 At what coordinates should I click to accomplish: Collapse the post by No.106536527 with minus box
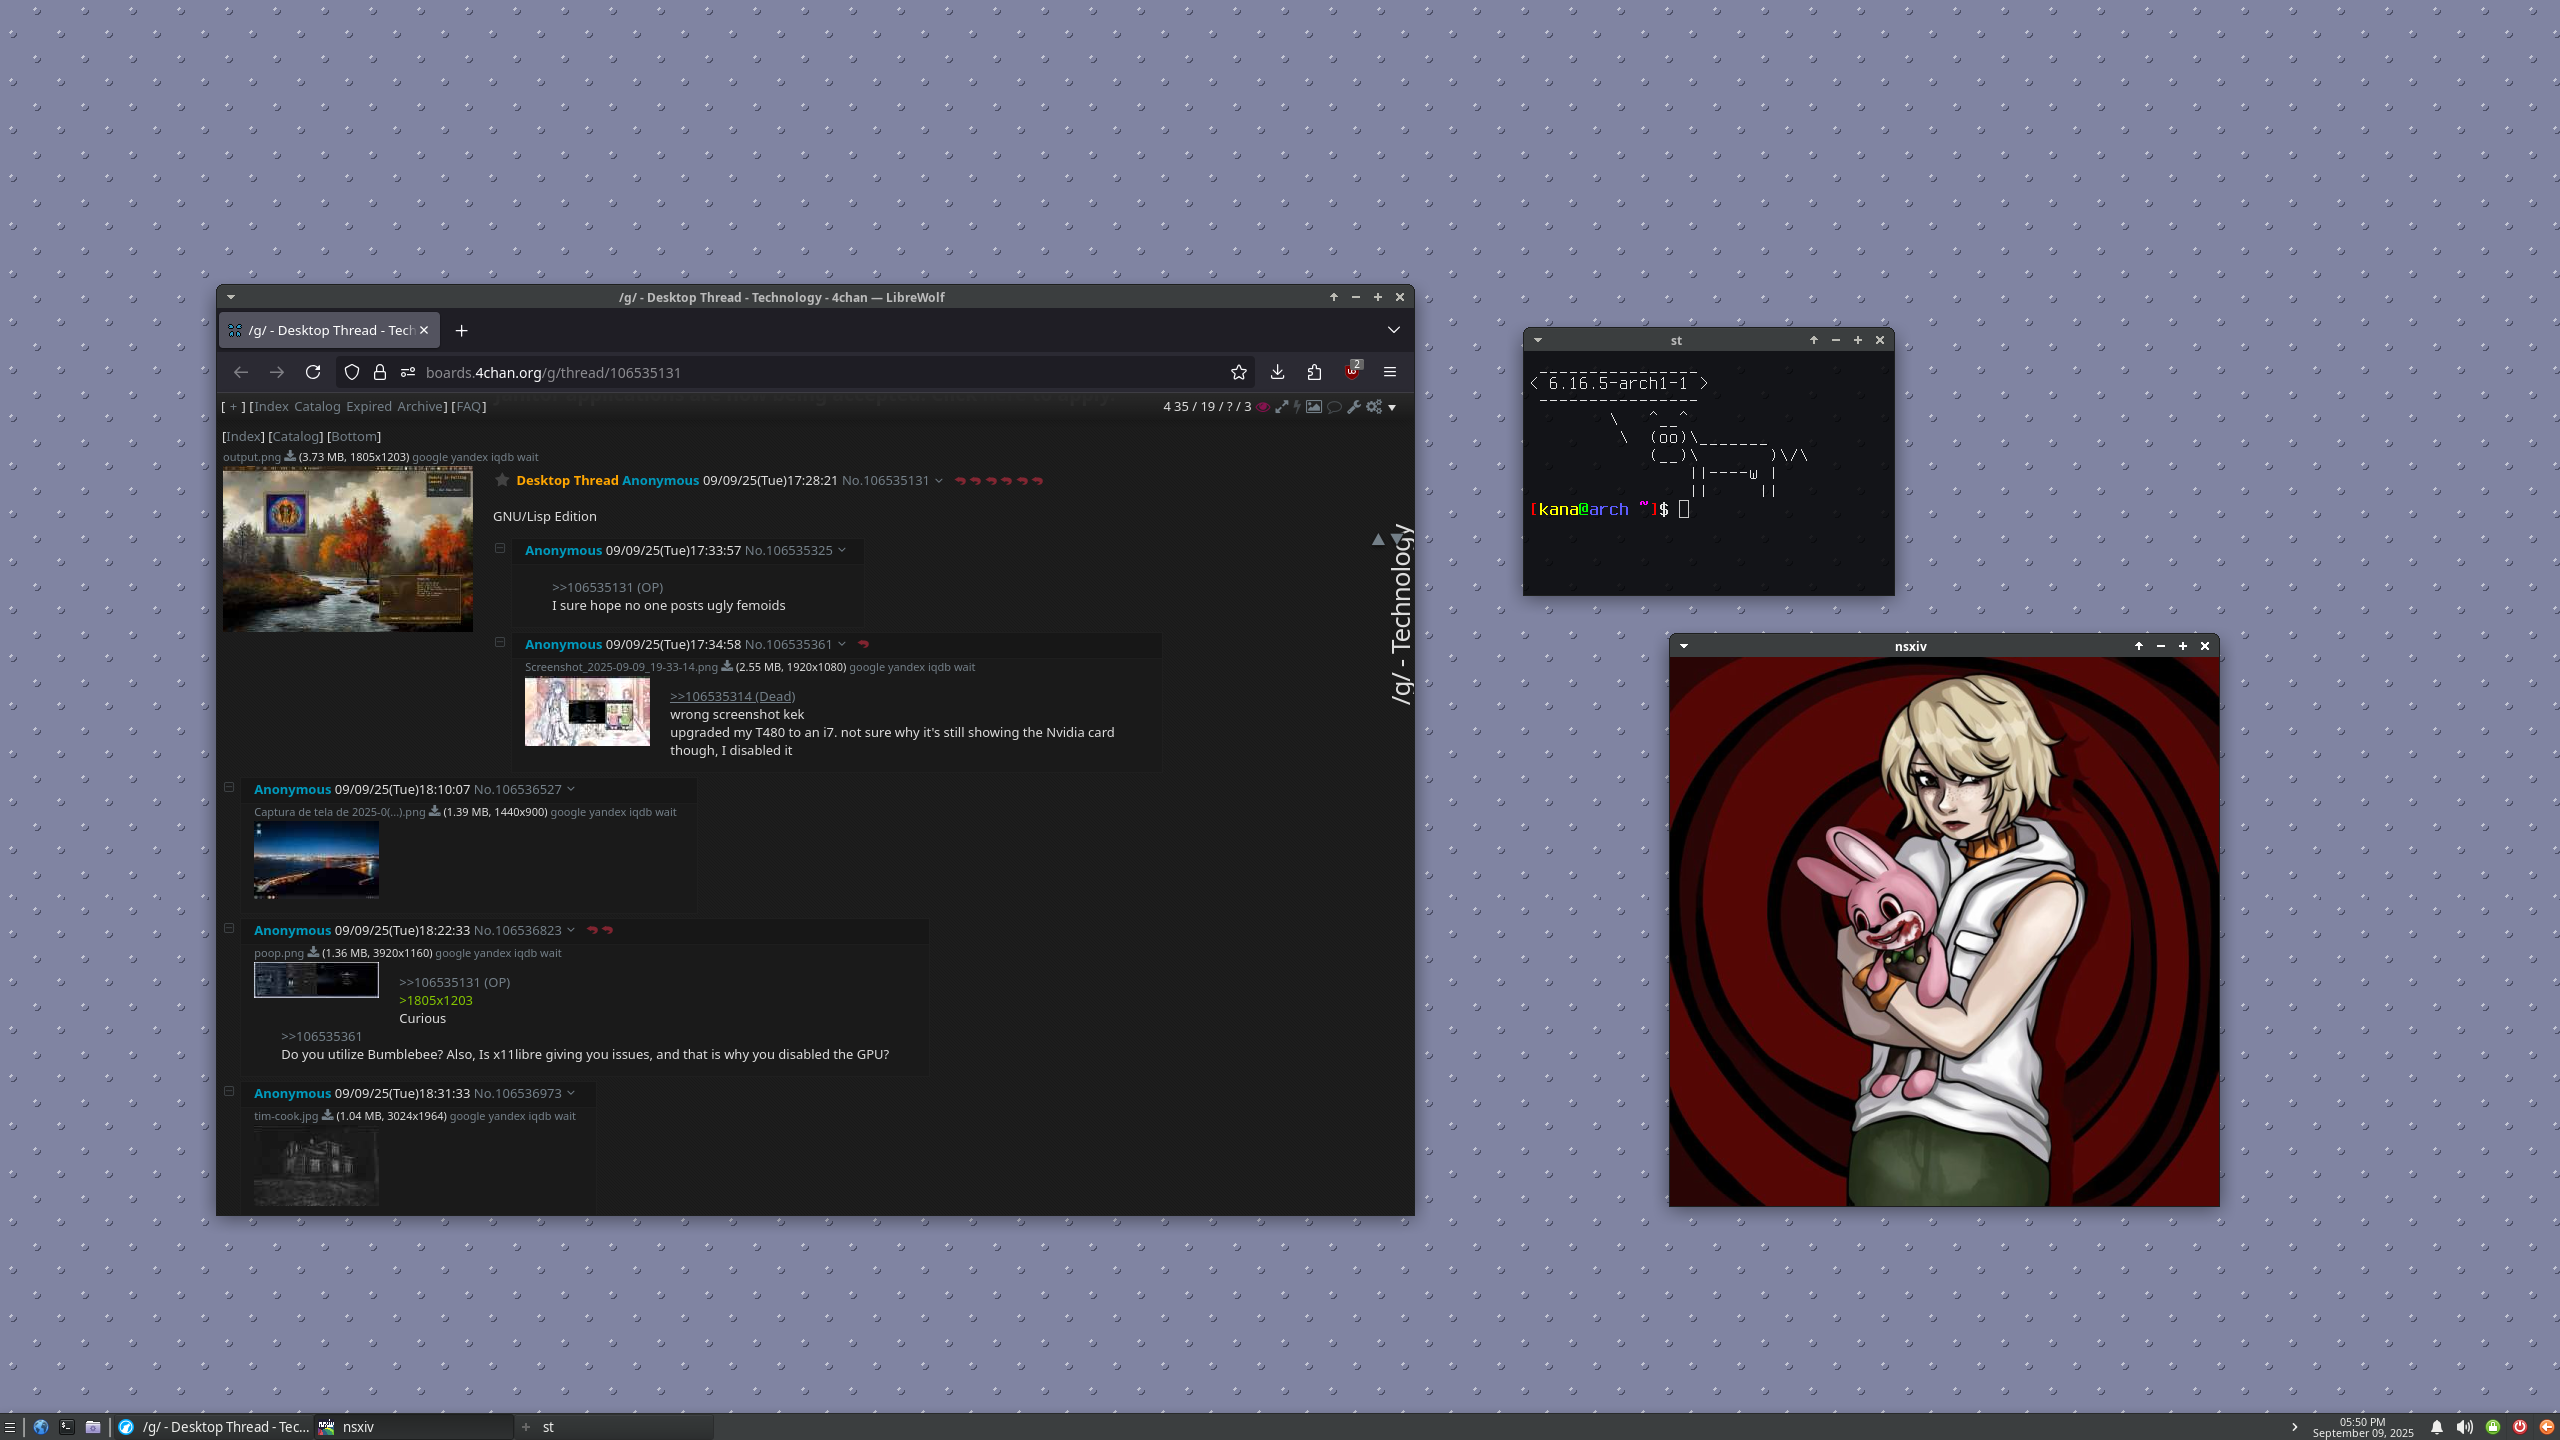pyautogui.click(x=229, y=787)
